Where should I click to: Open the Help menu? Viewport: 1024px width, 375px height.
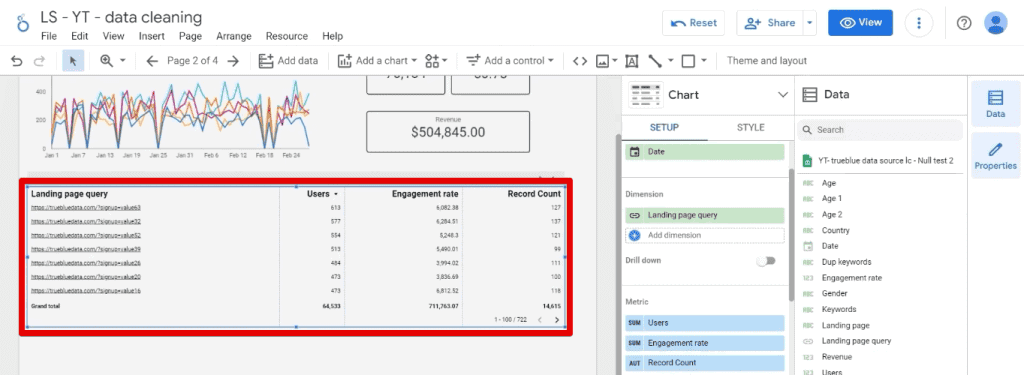332,37
